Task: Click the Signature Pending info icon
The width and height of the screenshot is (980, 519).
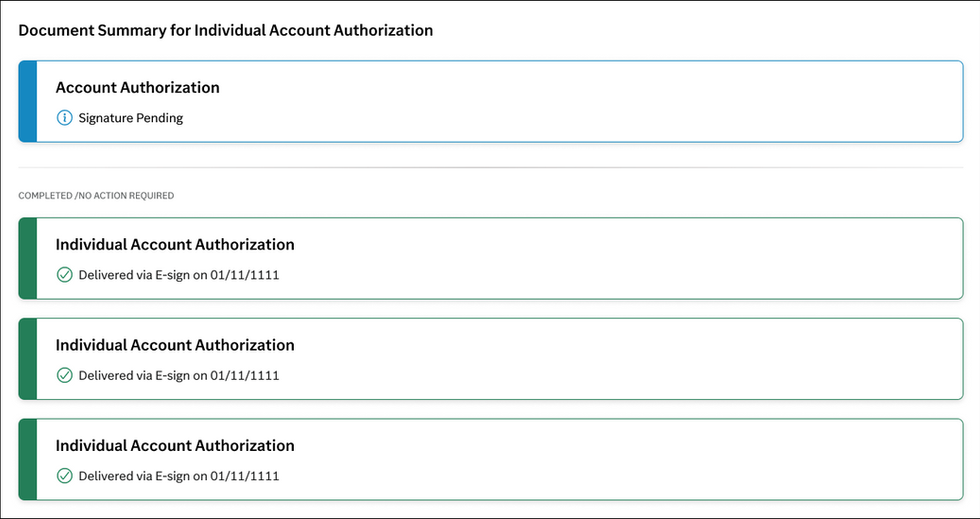Action: (x=65, y=118)
